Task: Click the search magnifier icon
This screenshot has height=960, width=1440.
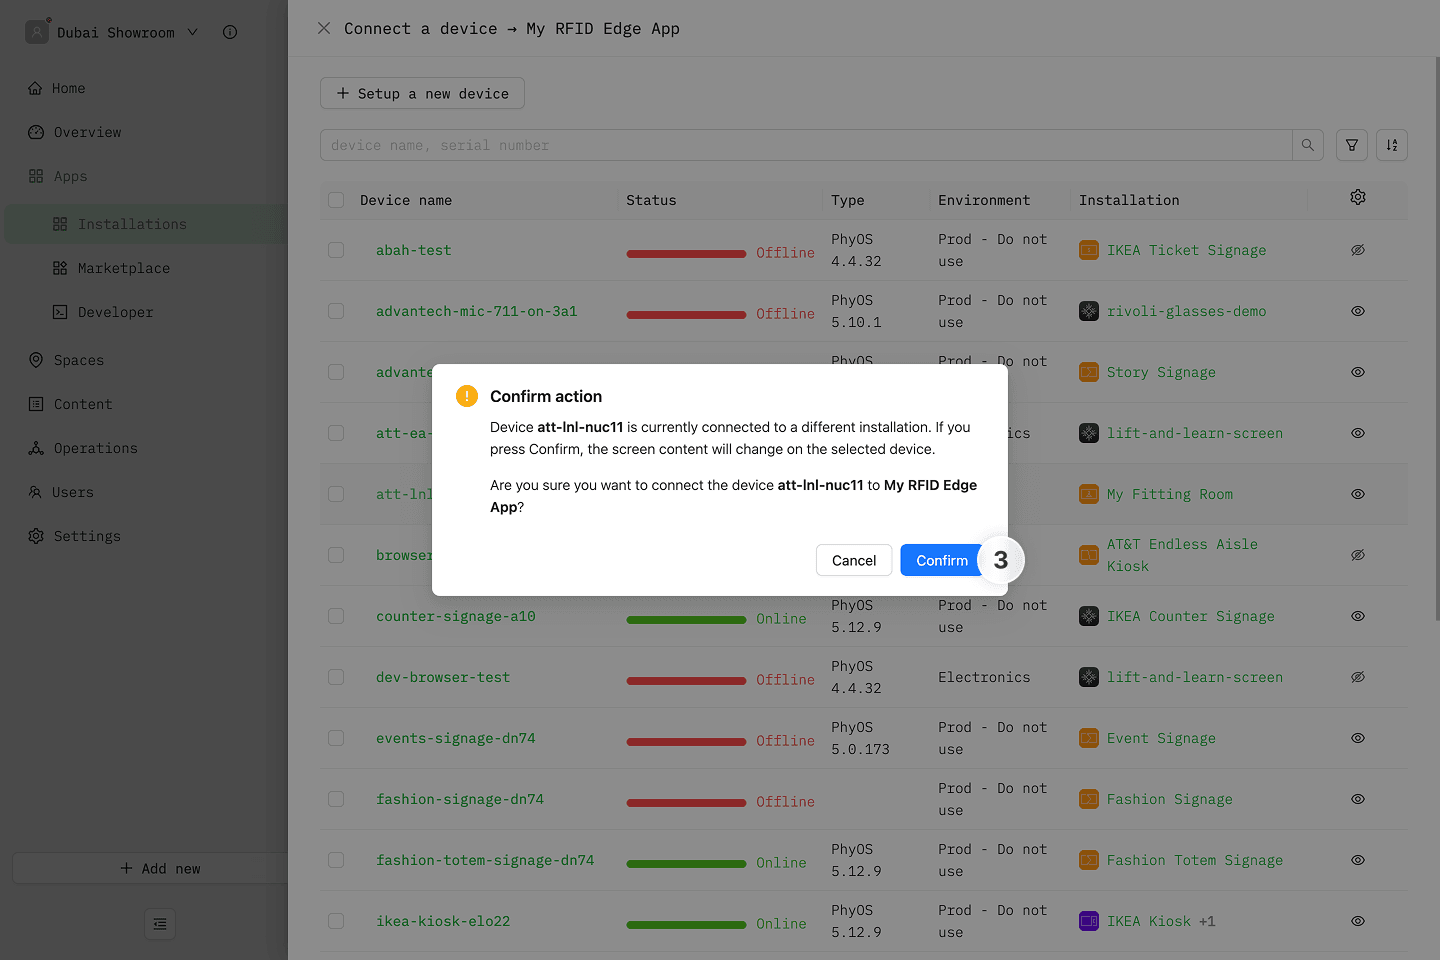Action: [1308, 145]
